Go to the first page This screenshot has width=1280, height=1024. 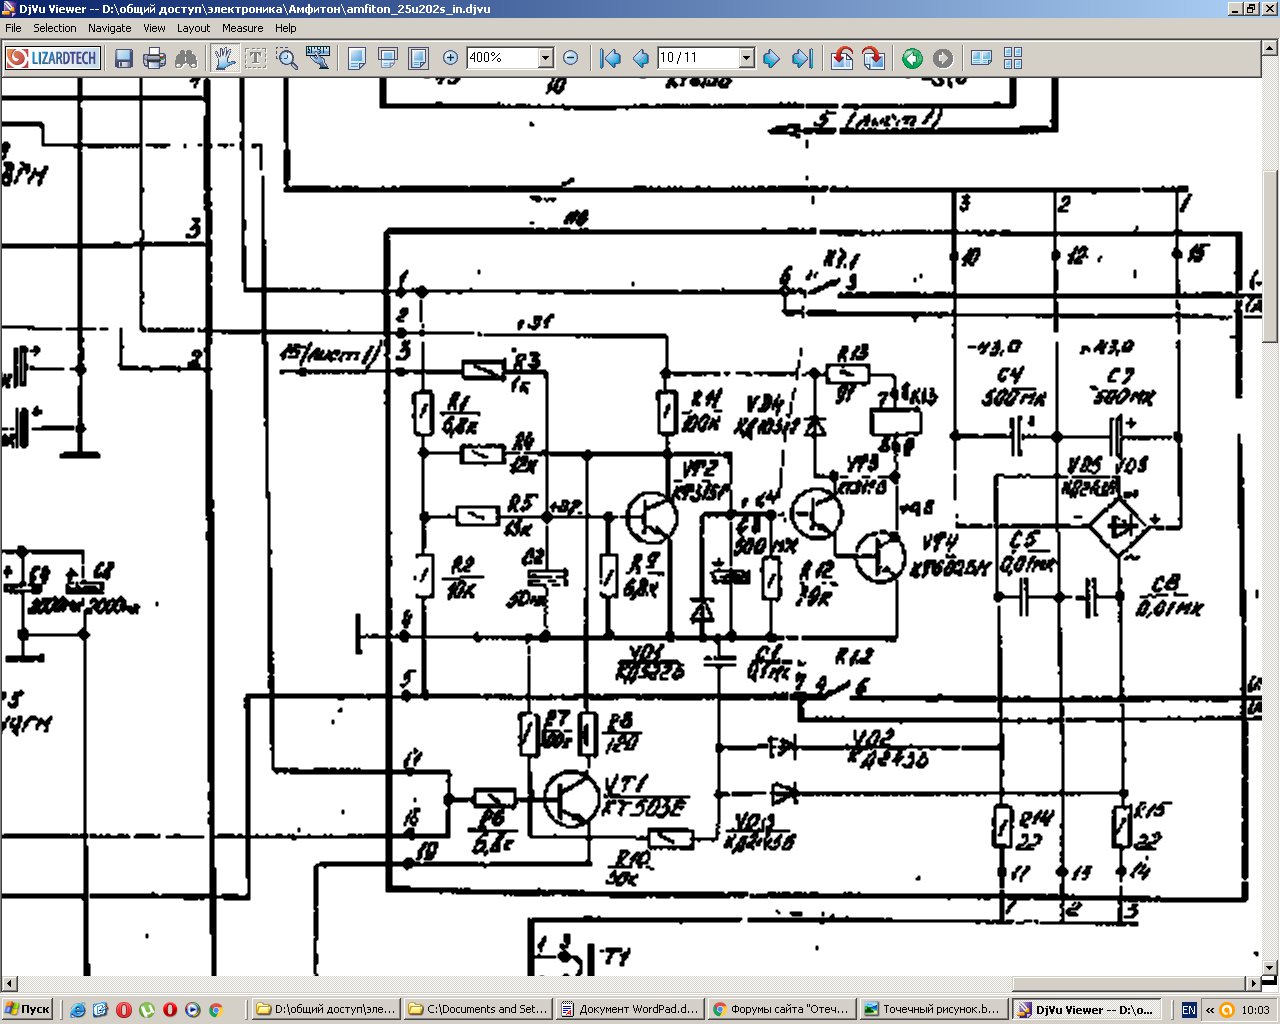(x=610, y=58)
